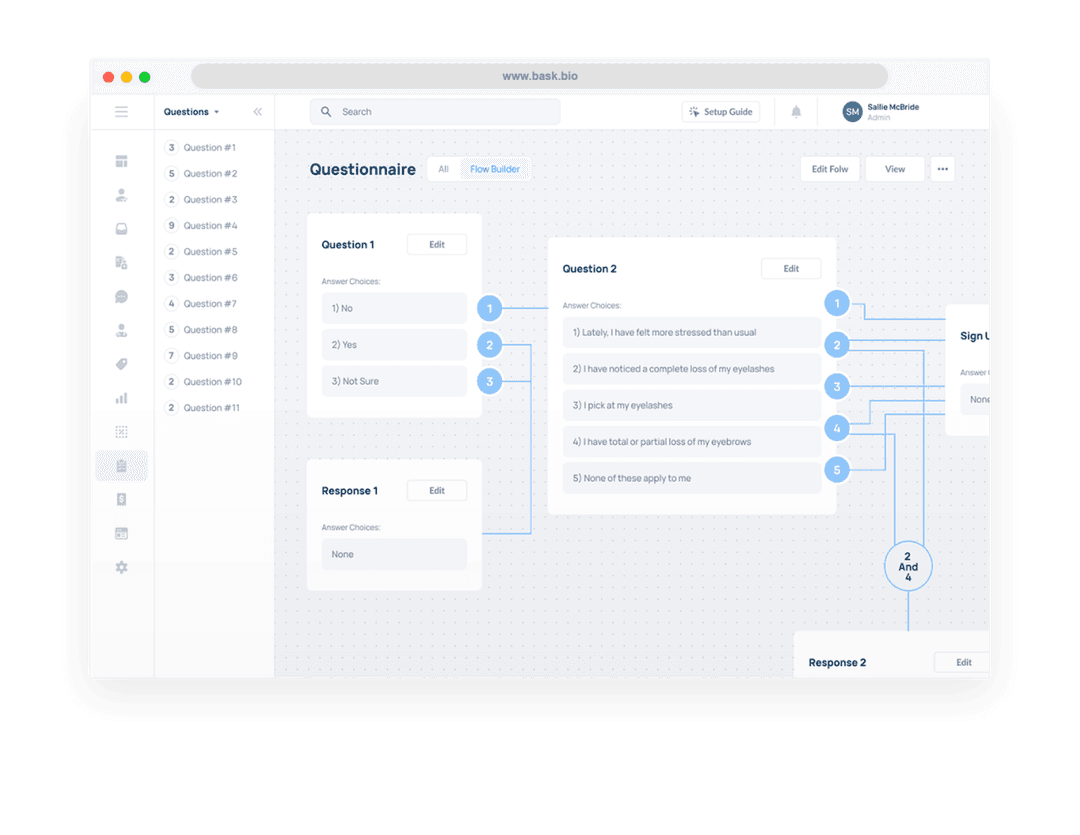This screenshot has height=835, width=1080.
Task: Select connector node 1 beside Question 1
Action: 489,309
